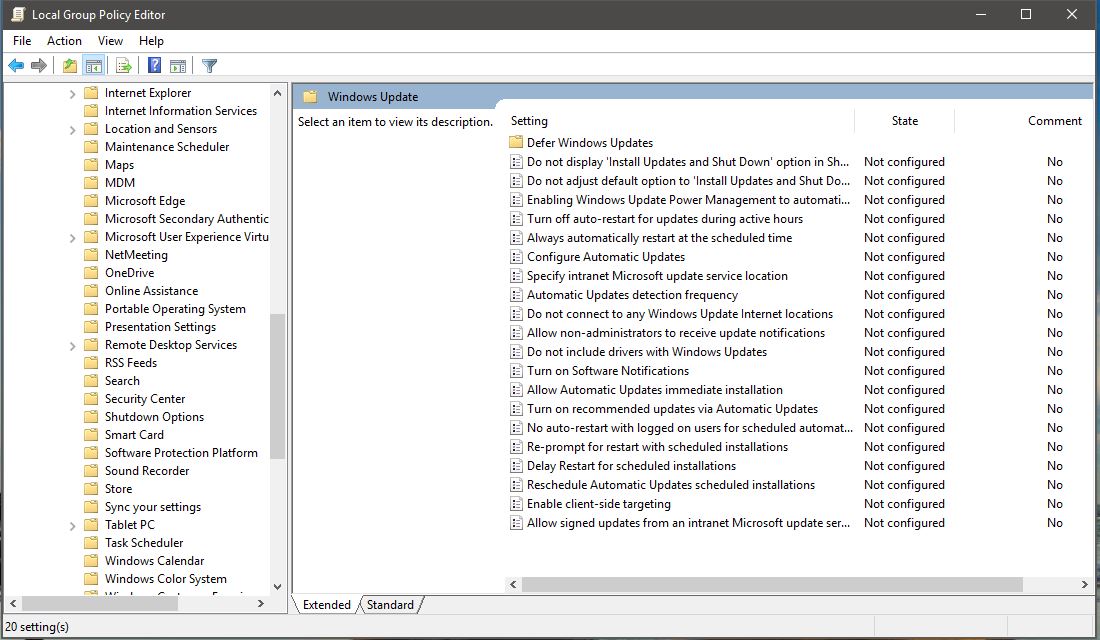Click the folder icon next to Smart Card
1100x640 pixels.
pyautogui.click(x=90, y=434)
